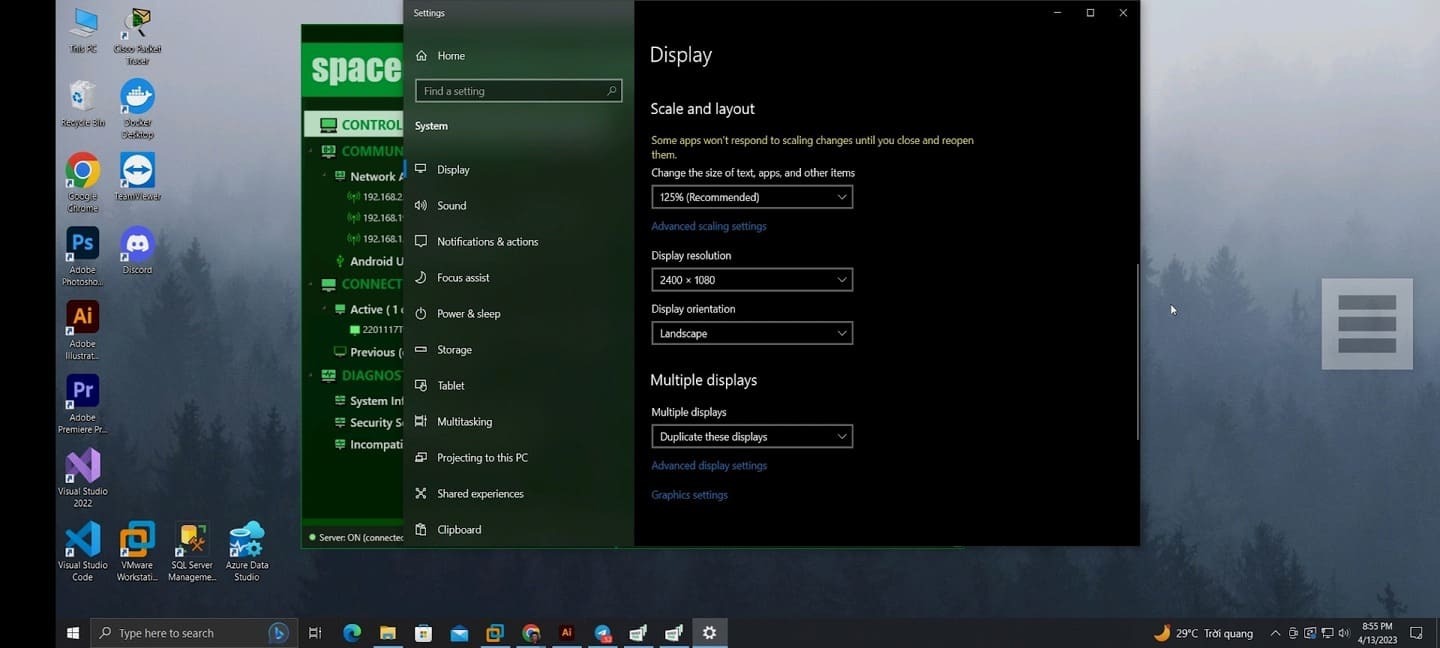Select Google Chrome desktop icon
Image resolution: width=1440 pixels, height=648 pixels.
tap(83, 182)
